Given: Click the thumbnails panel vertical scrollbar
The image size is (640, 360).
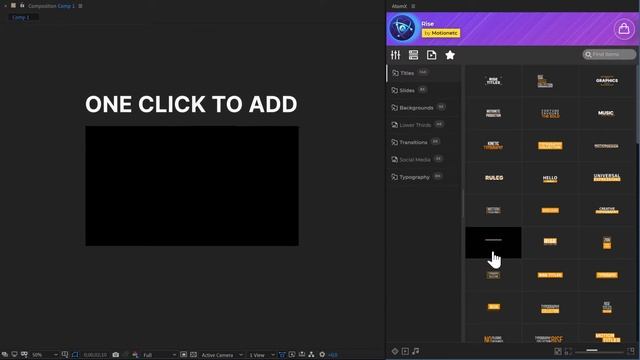Looking at the screenshot, I should (x=638, y=104).
